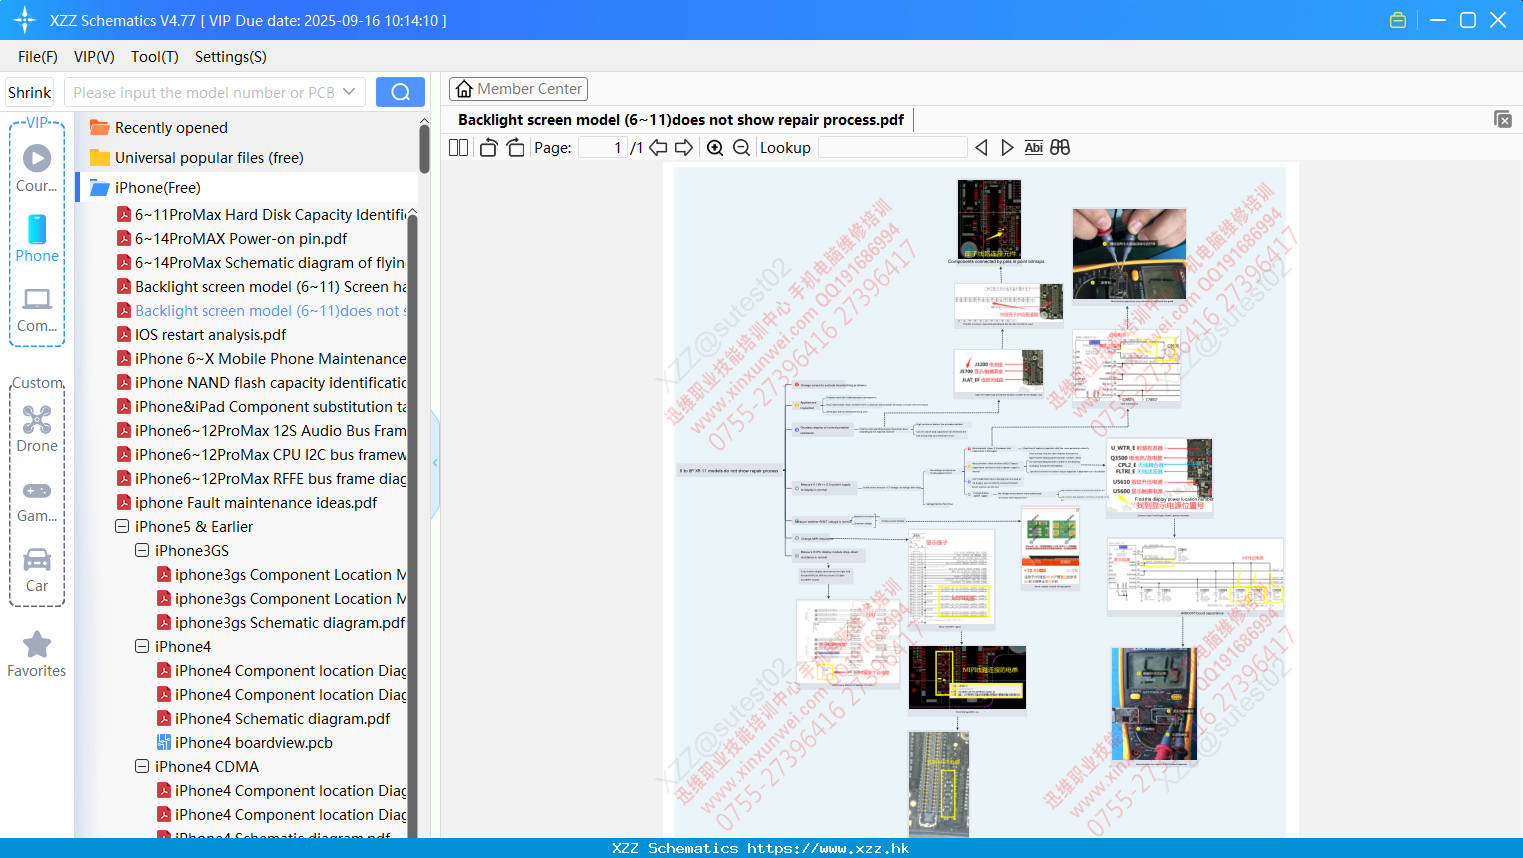
Task: Open Backlight screen model (6~11) Screen has file
Action: [261, 287]
